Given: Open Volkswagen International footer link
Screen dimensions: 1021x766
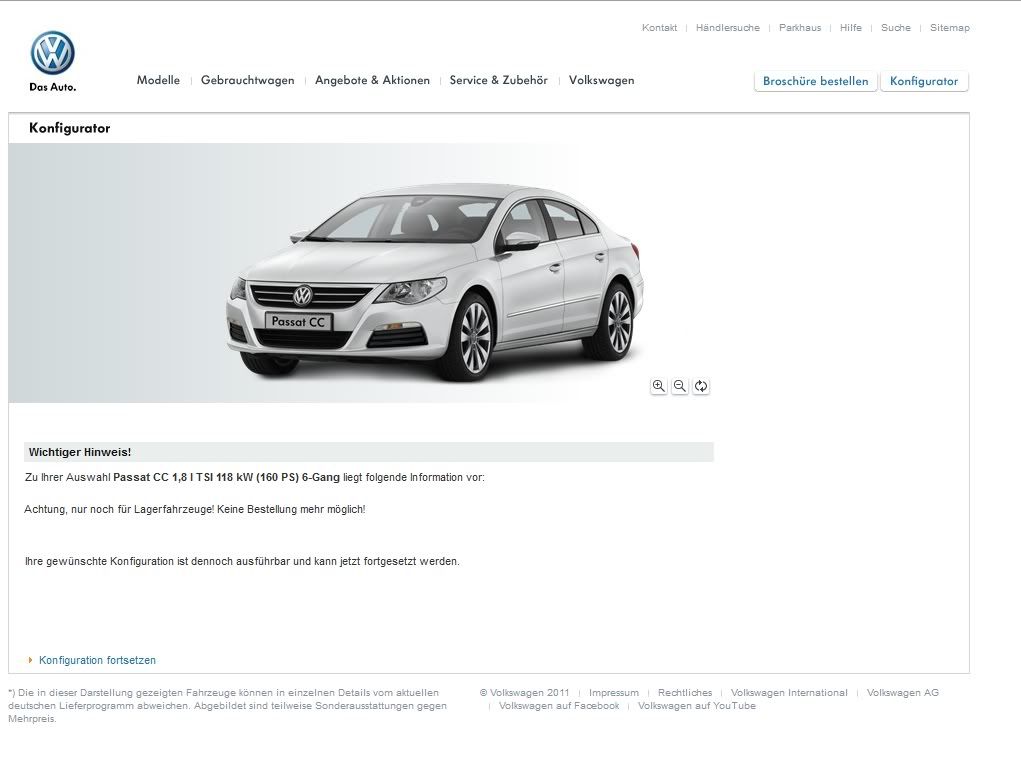Looking at the screenshot, I should tap(789, 692).
